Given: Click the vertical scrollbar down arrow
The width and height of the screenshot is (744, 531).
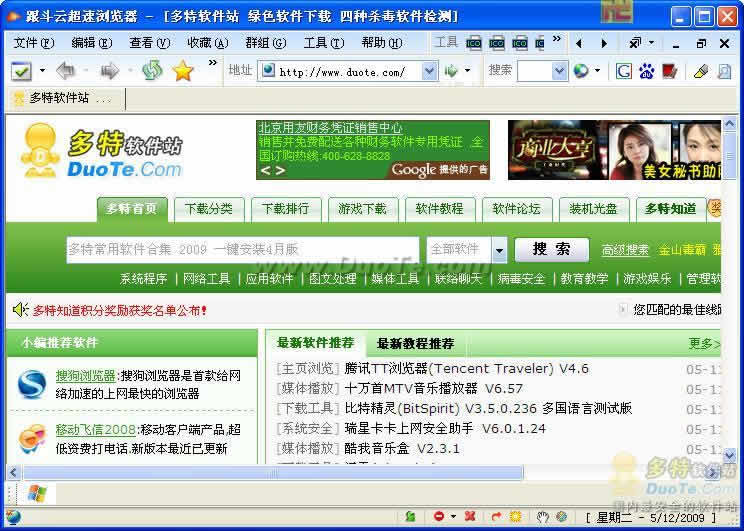Looking at the screenshot, I should click(729, 455).
